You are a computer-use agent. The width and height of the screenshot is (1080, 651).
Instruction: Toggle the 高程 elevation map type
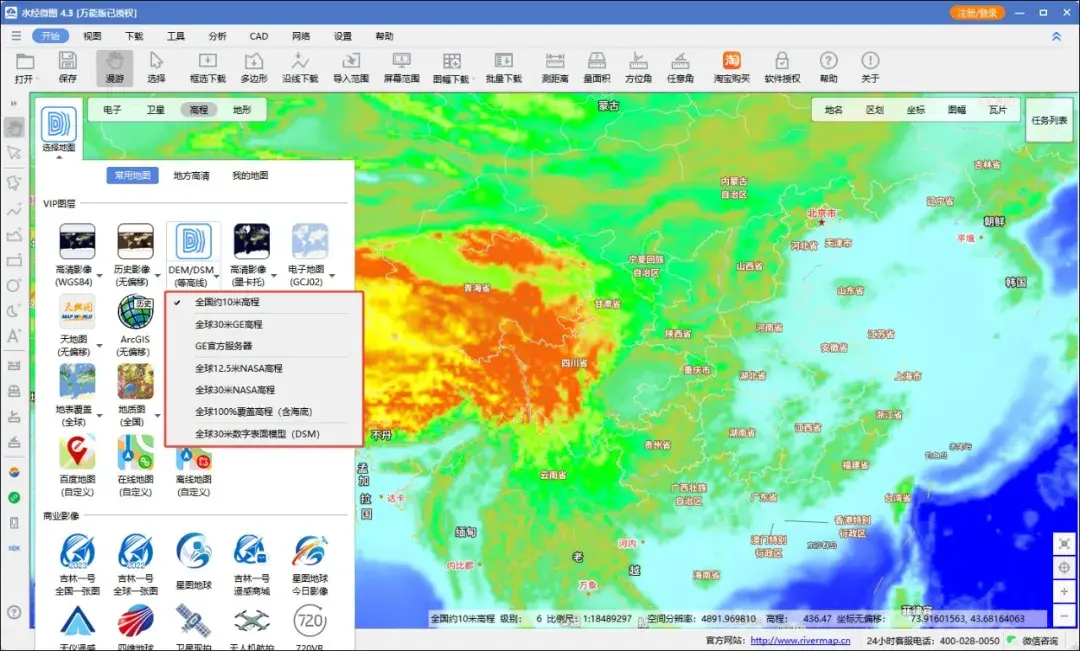(199, 110)
